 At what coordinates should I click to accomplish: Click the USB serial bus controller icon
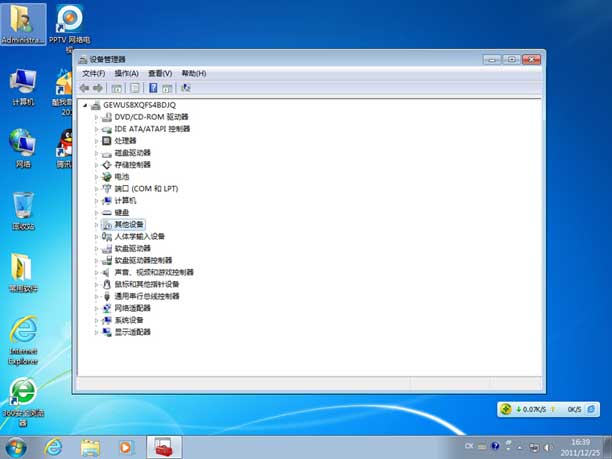click(107, 296)
